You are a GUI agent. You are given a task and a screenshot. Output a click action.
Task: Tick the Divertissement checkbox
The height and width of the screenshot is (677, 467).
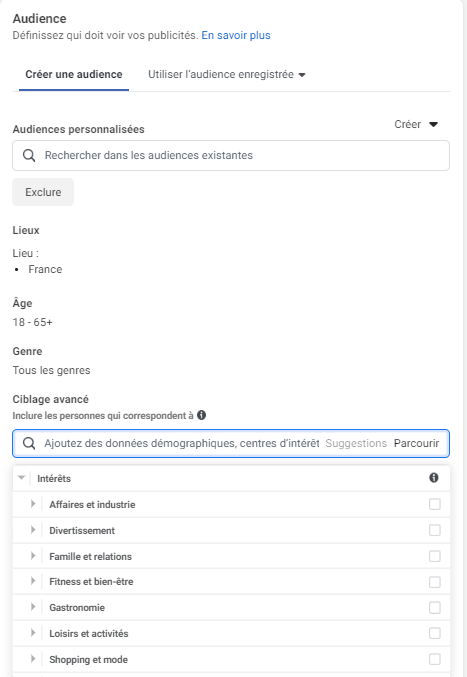pyautogui.click(x=435, y=530)
